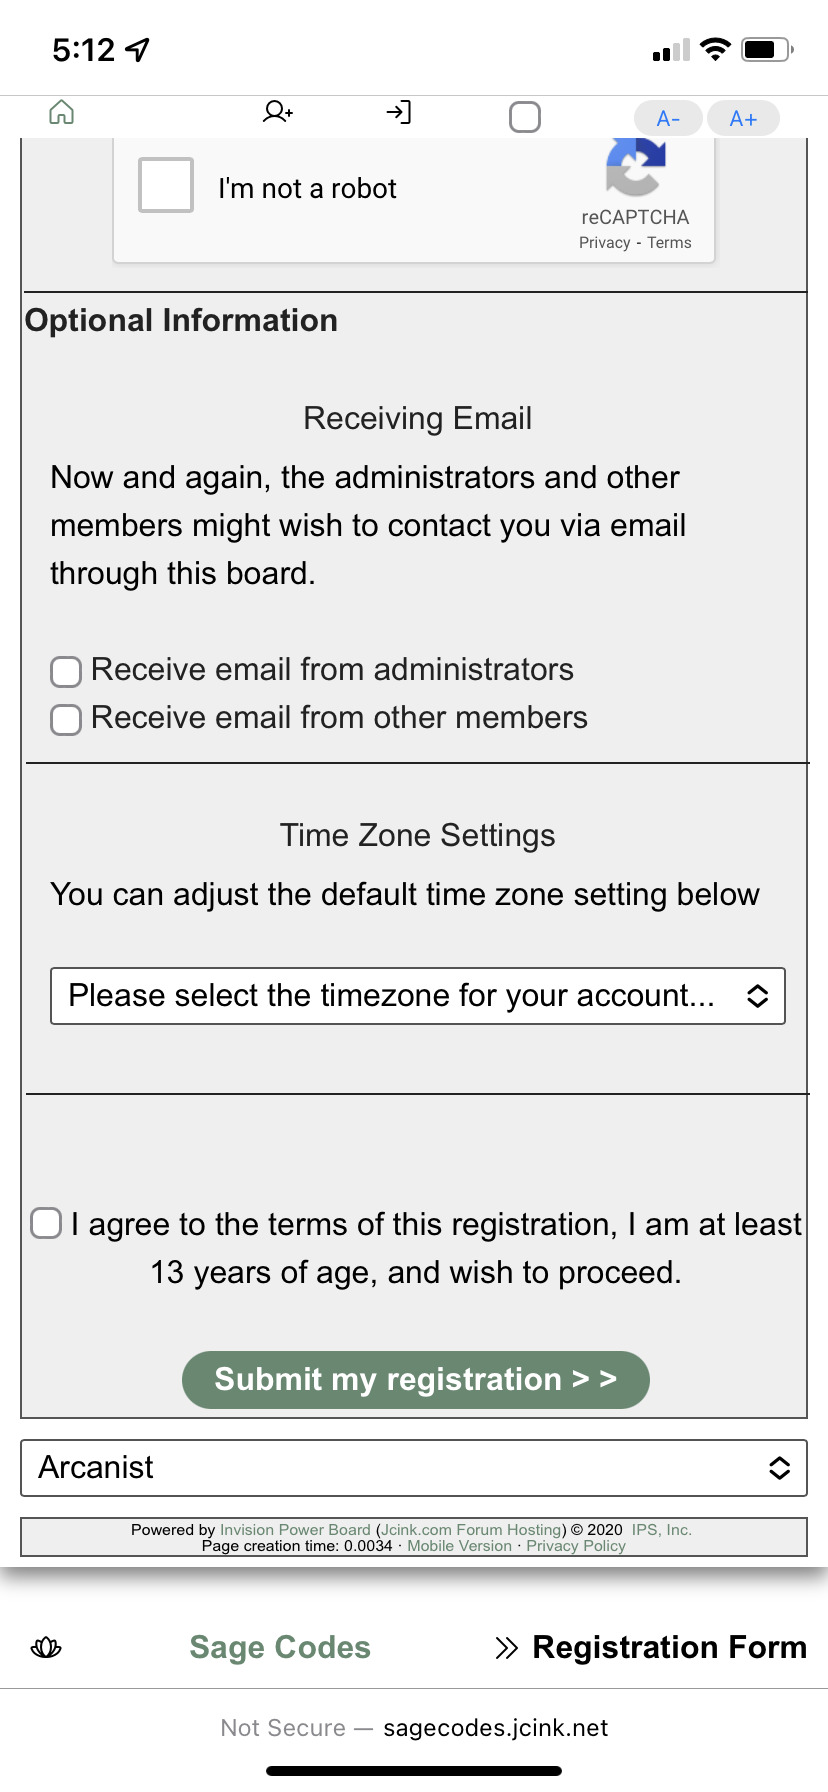The height and width of the screenshot is (1792, 828).
Task: Decrease font size with A- button
Action: point(668,118)
